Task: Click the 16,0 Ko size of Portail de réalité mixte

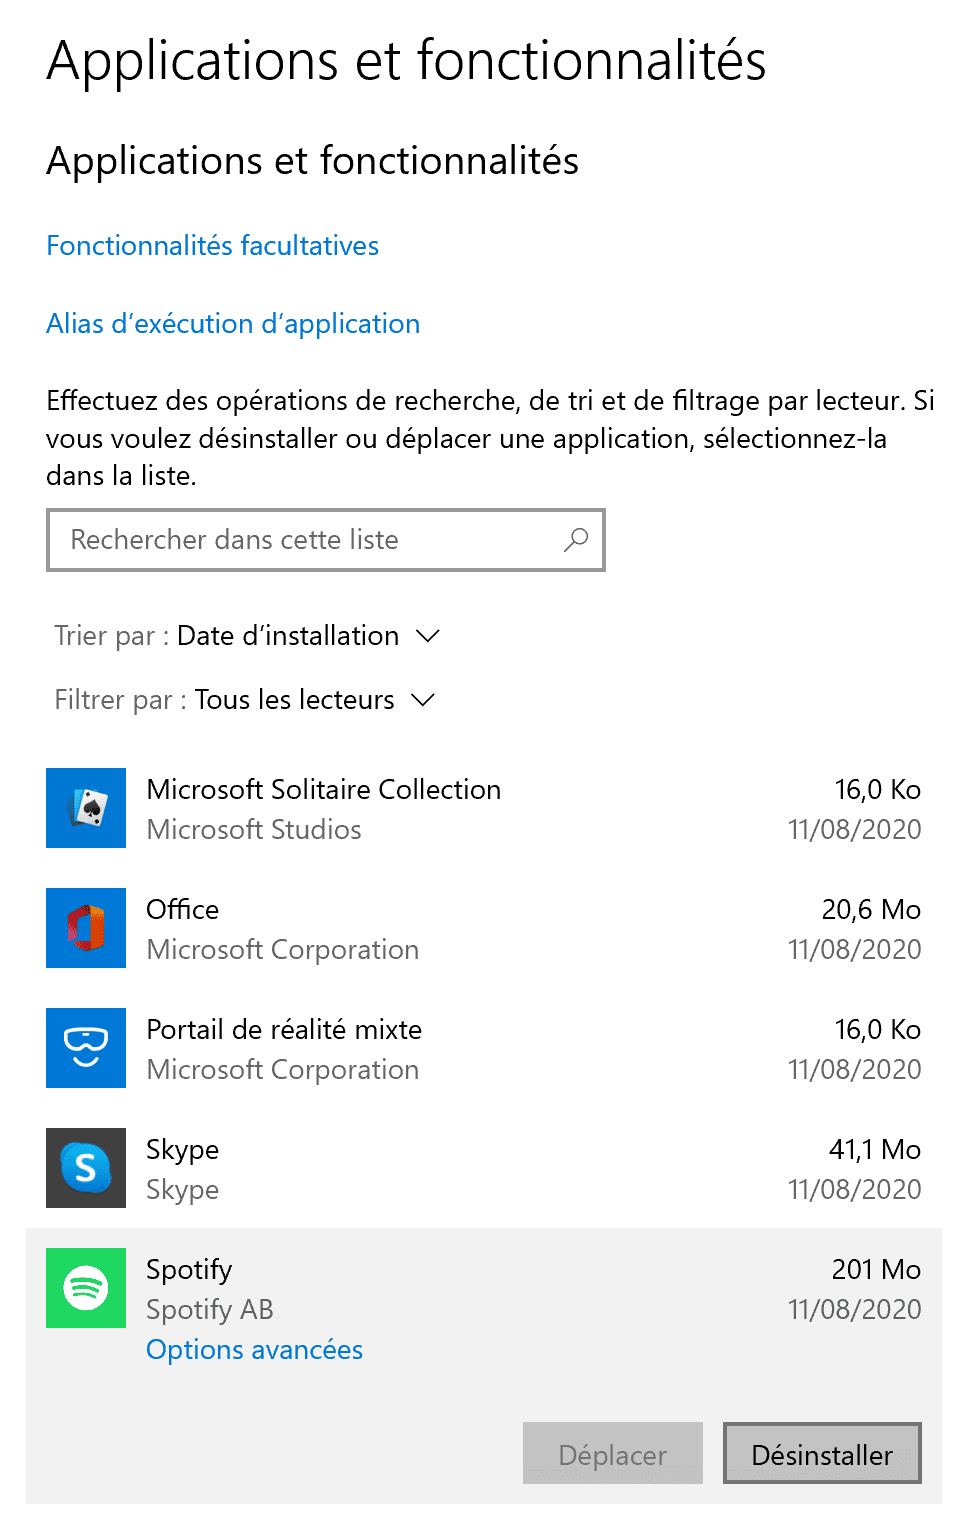Action: [878, 1030]
